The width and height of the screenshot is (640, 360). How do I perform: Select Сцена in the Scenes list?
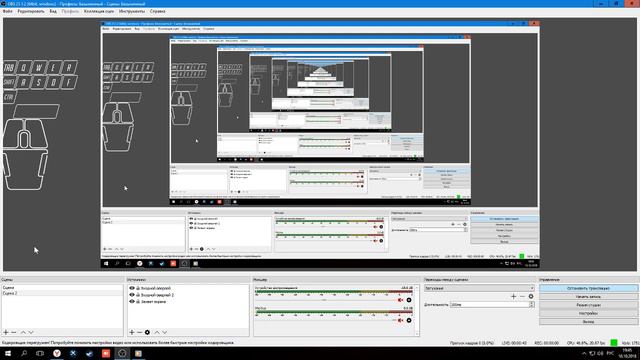pyautogui.click(x=62, y=288)
